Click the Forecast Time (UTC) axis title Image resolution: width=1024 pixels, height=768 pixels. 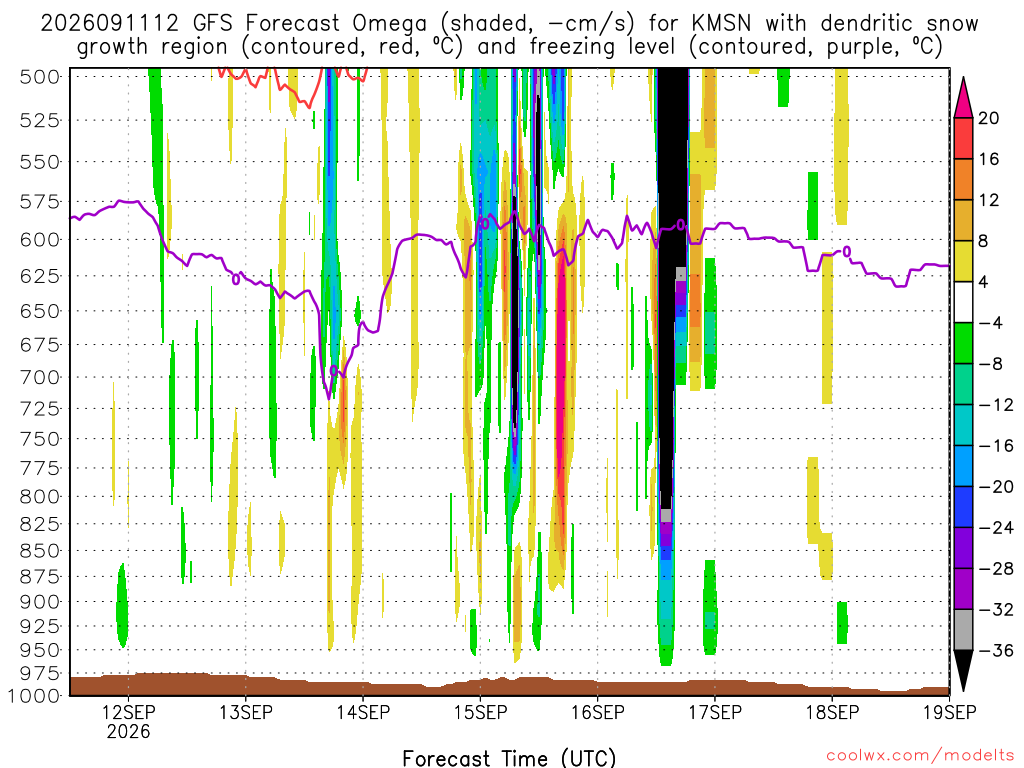509,758
